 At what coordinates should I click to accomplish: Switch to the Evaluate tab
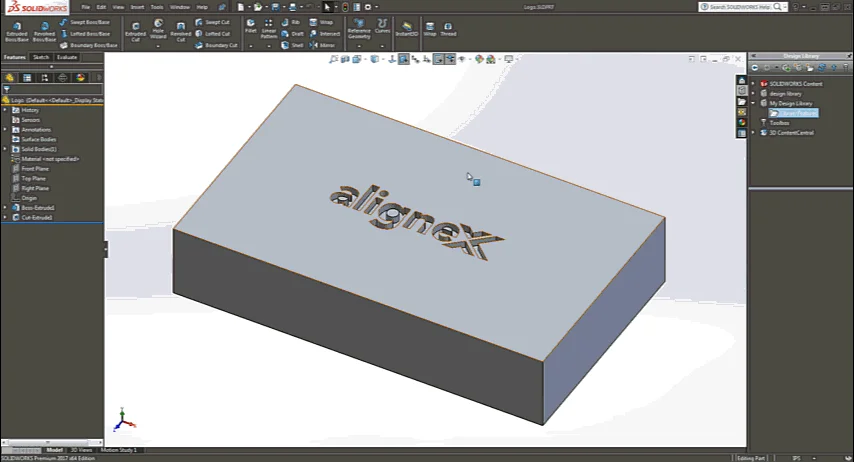[x=66, y=57]
